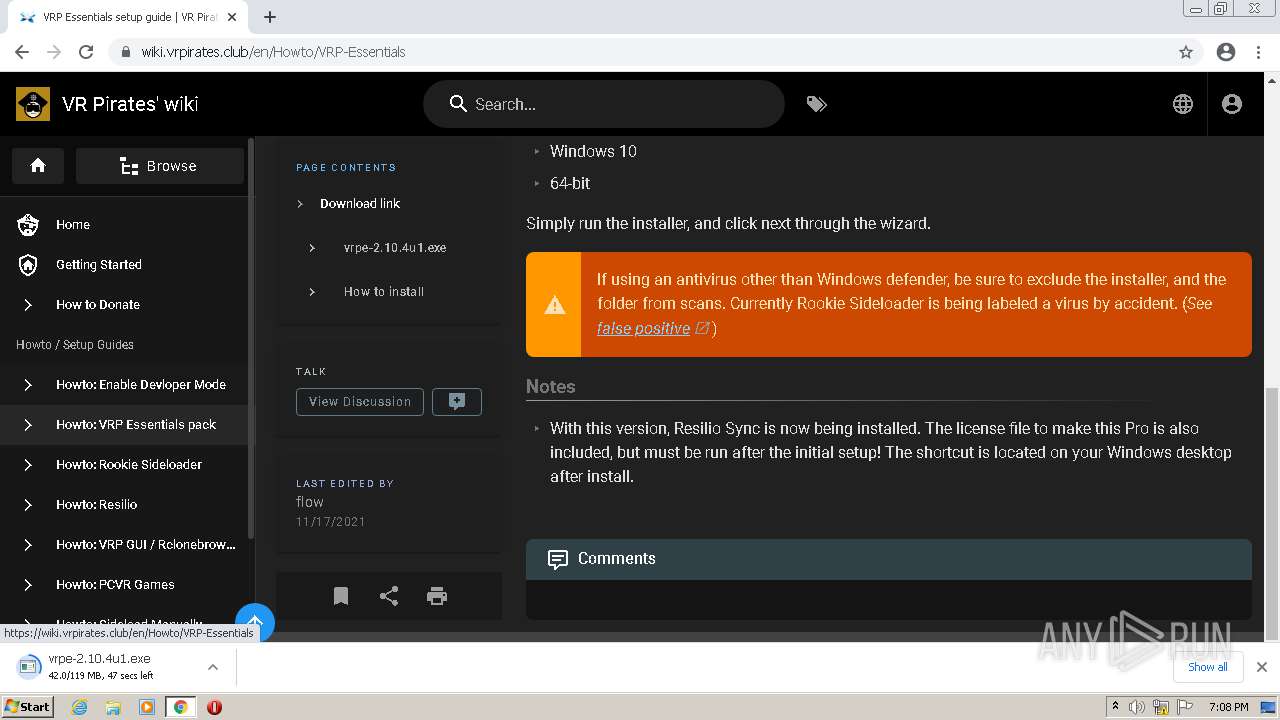Click the print page icon
The image size is (1280, 720).
(437, 596)
